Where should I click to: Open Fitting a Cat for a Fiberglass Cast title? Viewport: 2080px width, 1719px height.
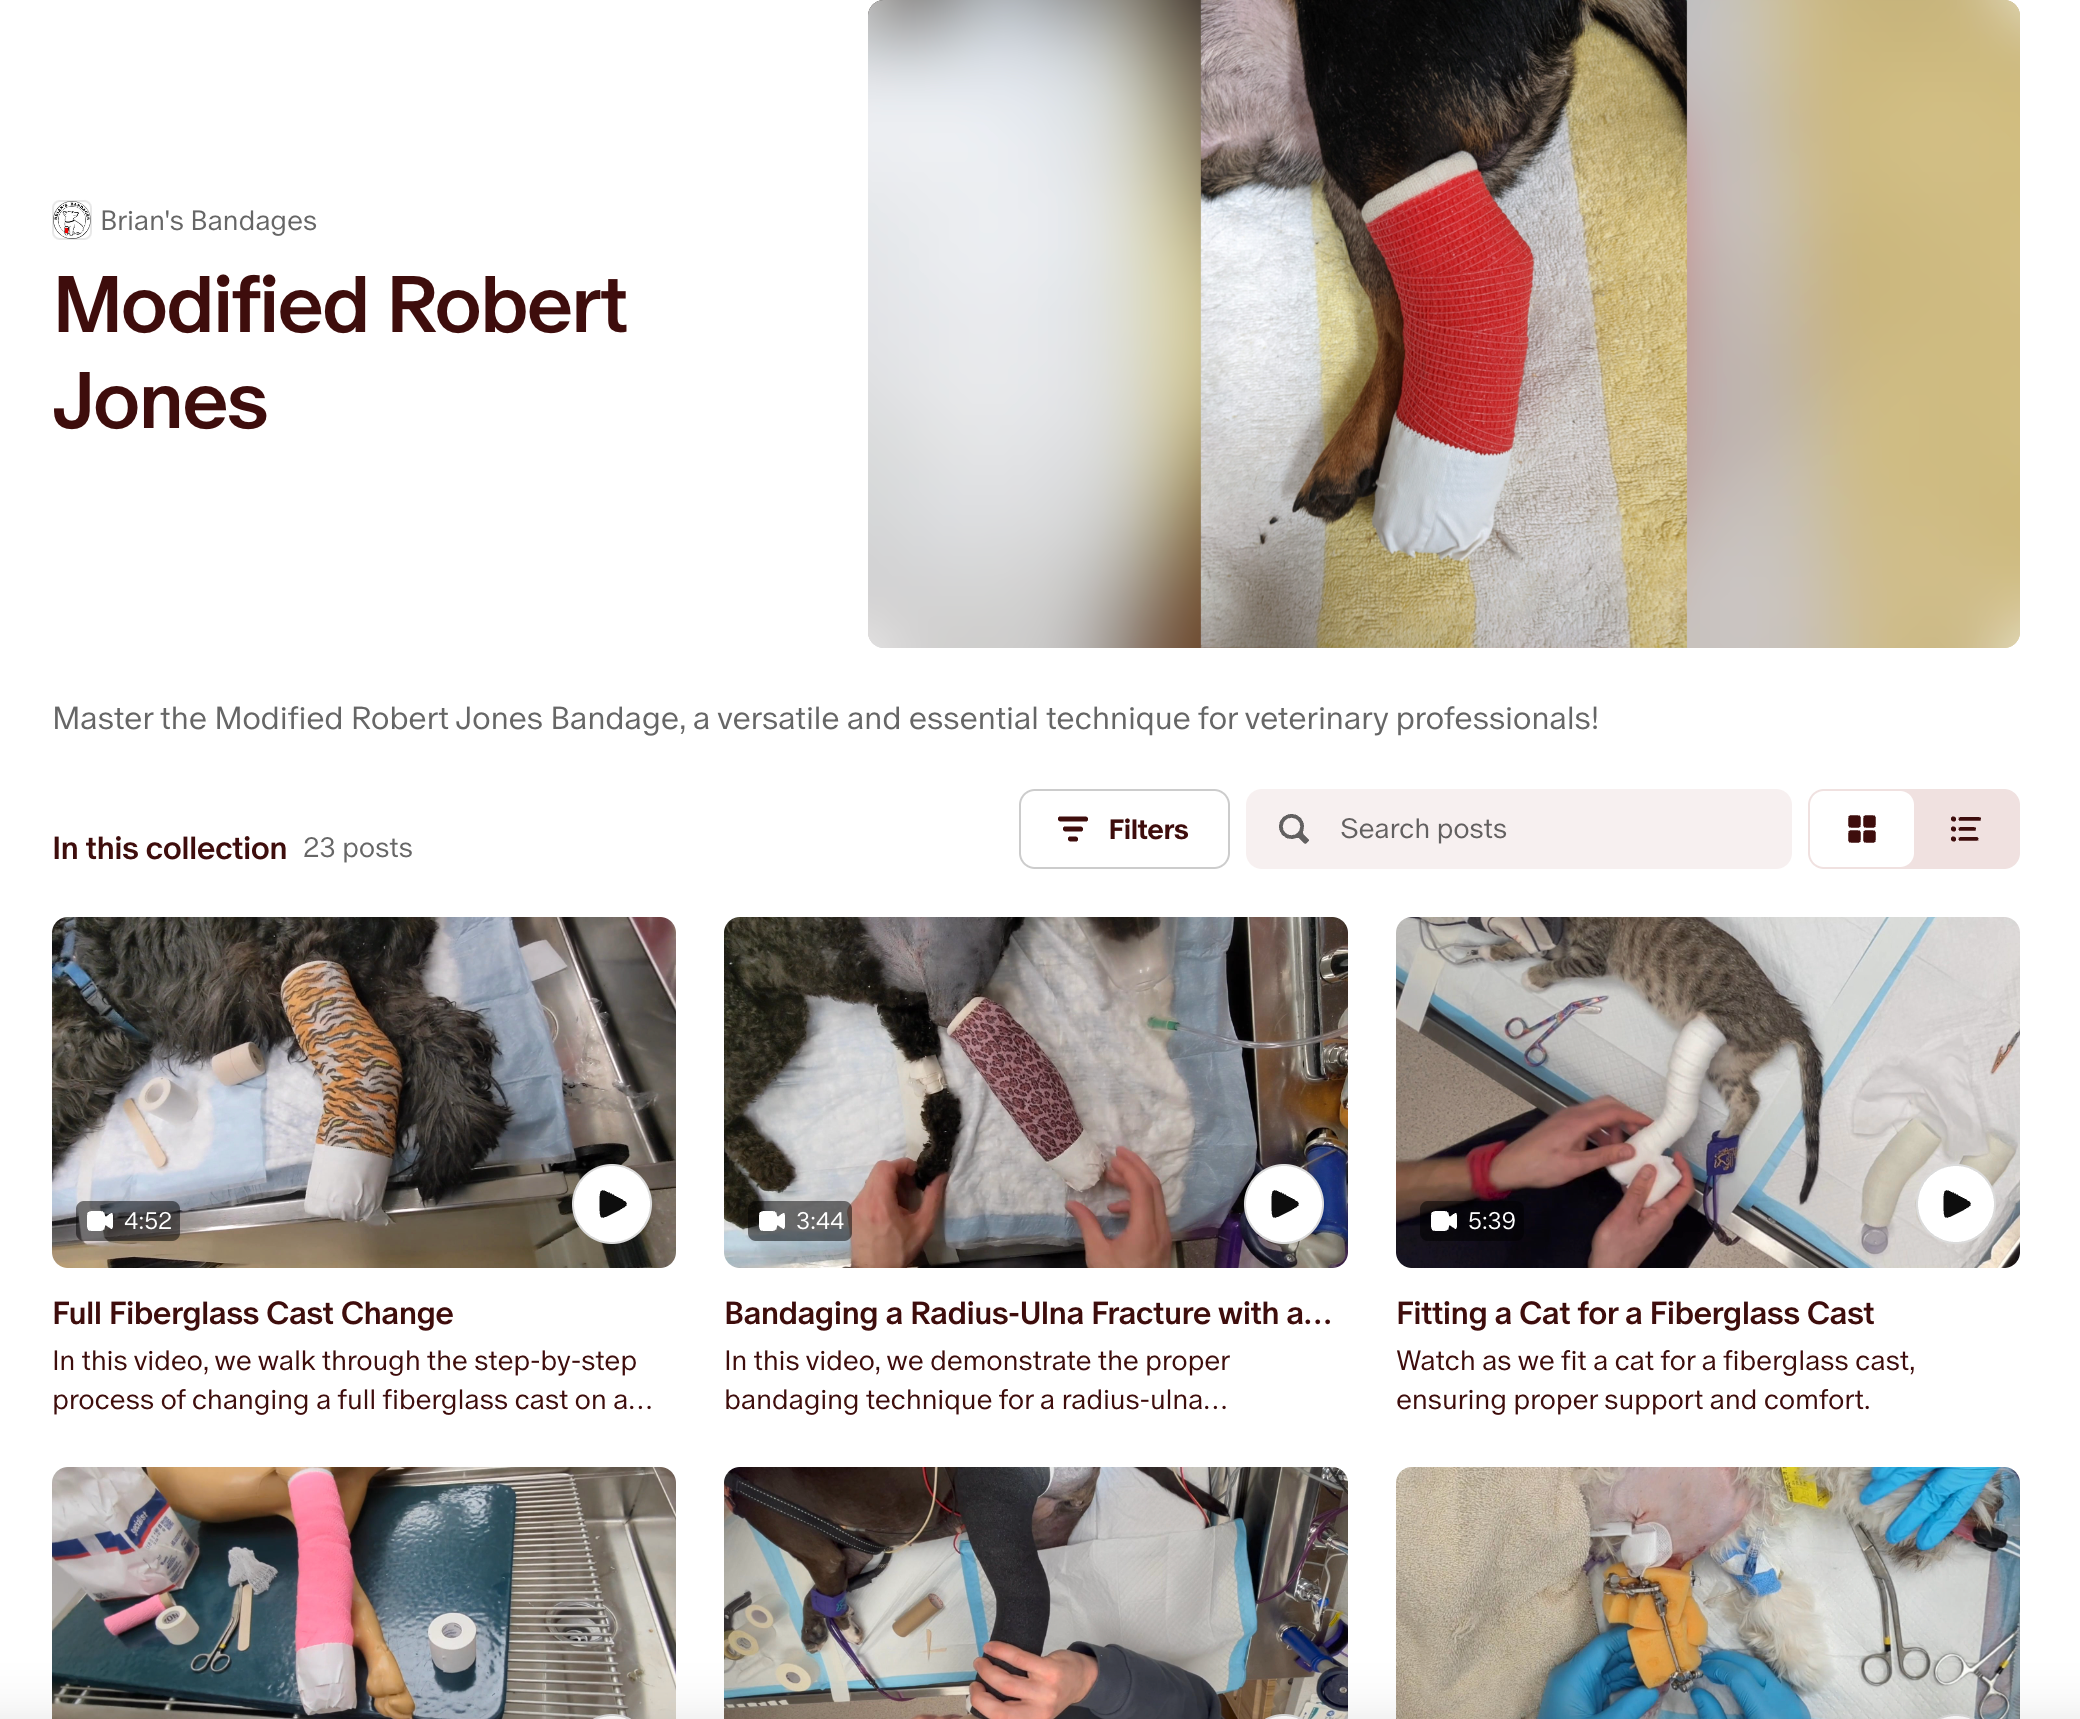[1635, 1313]
